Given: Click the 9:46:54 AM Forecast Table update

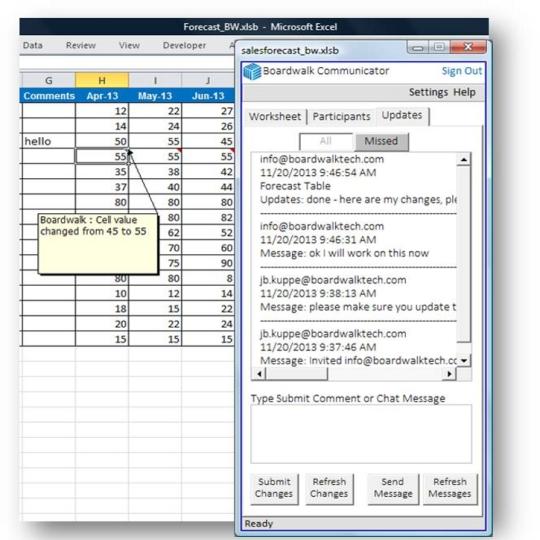Looking at the screenshot, I should 358,179.
